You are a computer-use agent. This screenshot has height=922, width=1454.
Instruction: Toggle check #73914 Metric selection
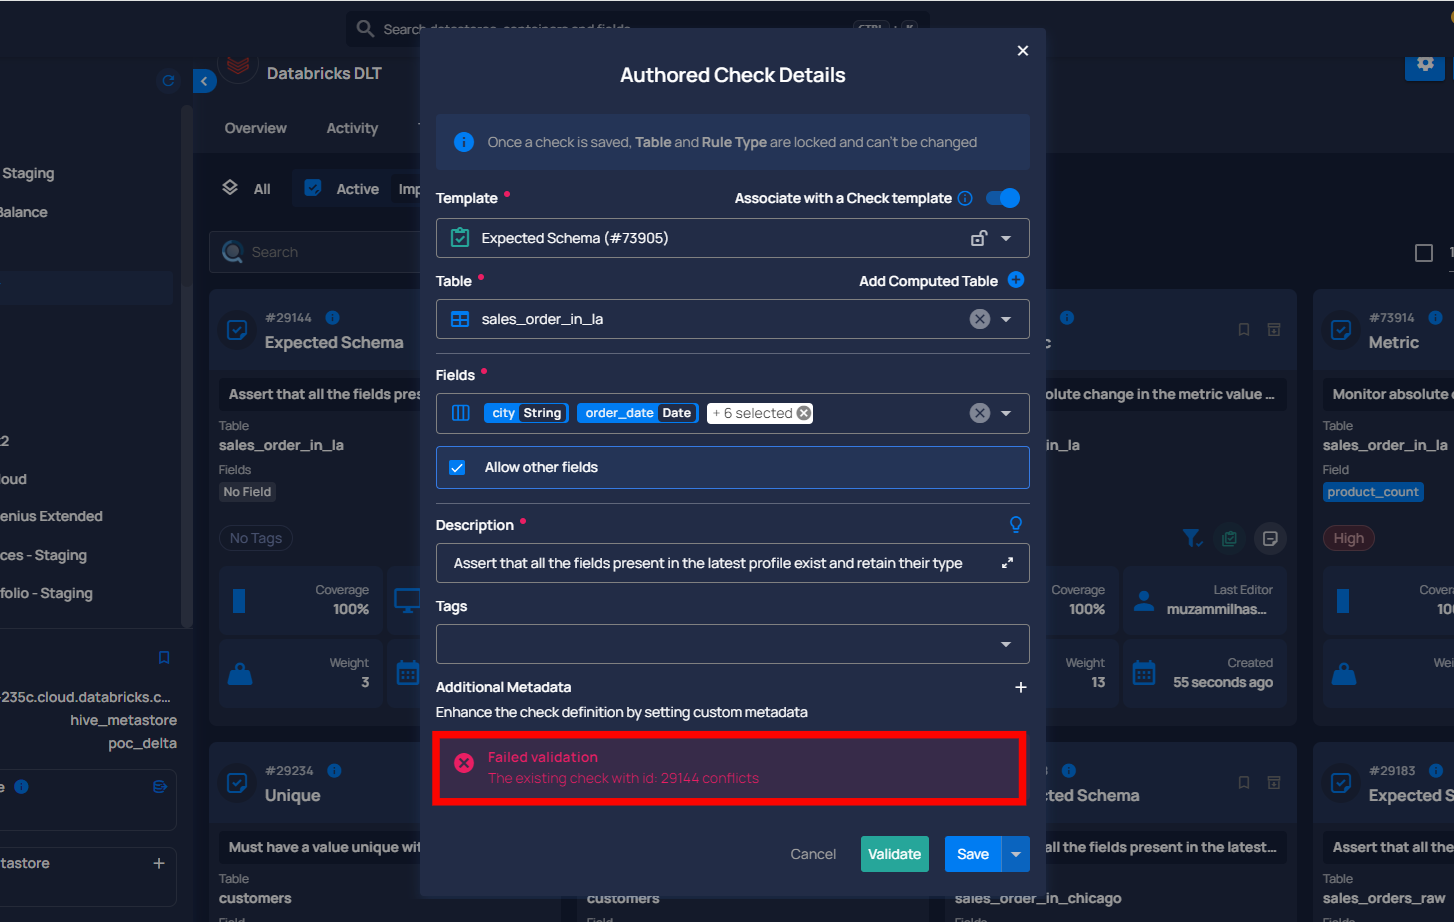click(x=1341, y=330)
